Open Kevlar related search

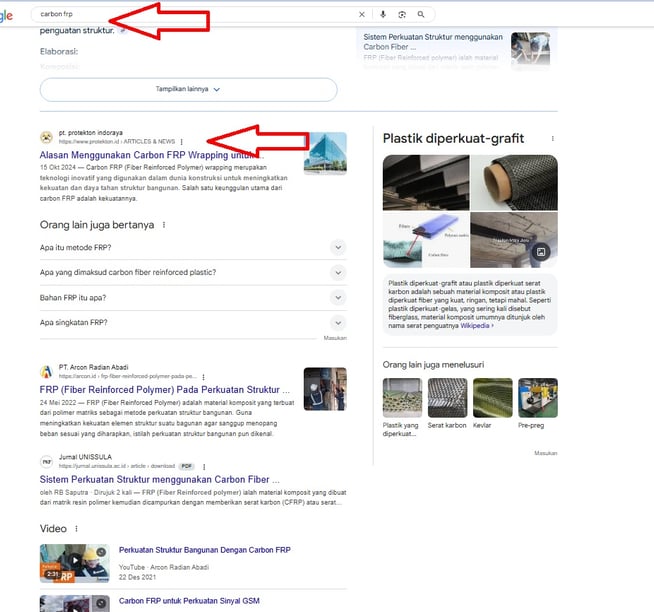click(493, 403)
